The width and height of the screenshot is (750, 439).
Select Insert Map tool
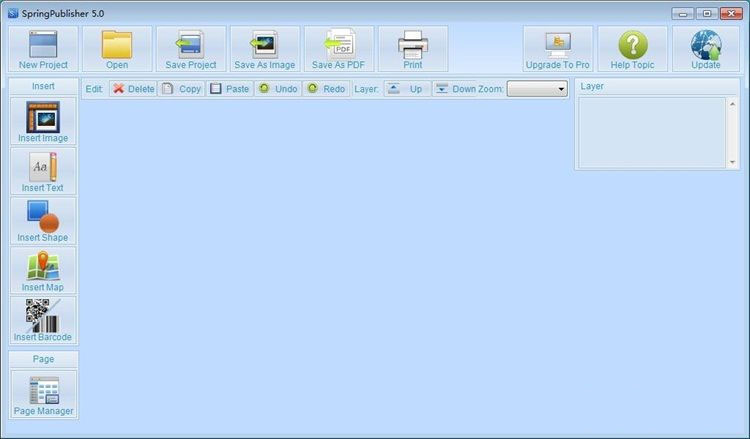[43, 270]
